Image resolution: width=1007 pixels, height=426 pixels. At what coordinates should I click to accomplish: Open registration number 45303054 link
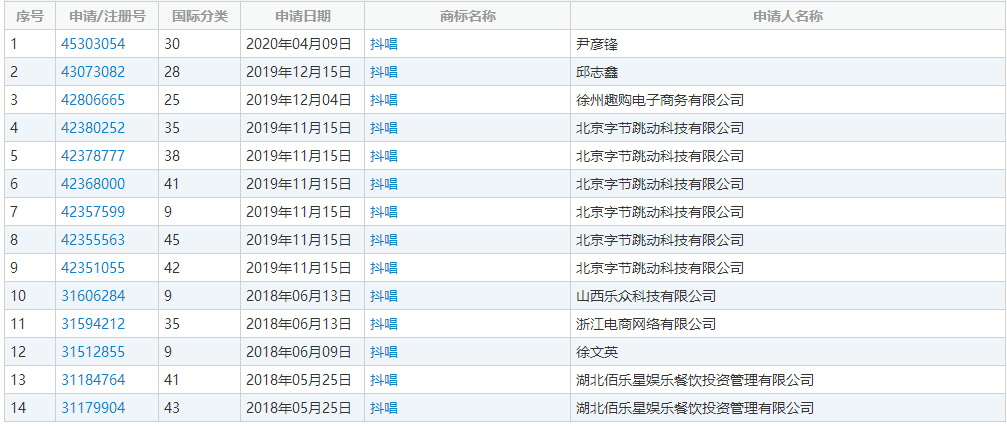click(x=93, y=44)
